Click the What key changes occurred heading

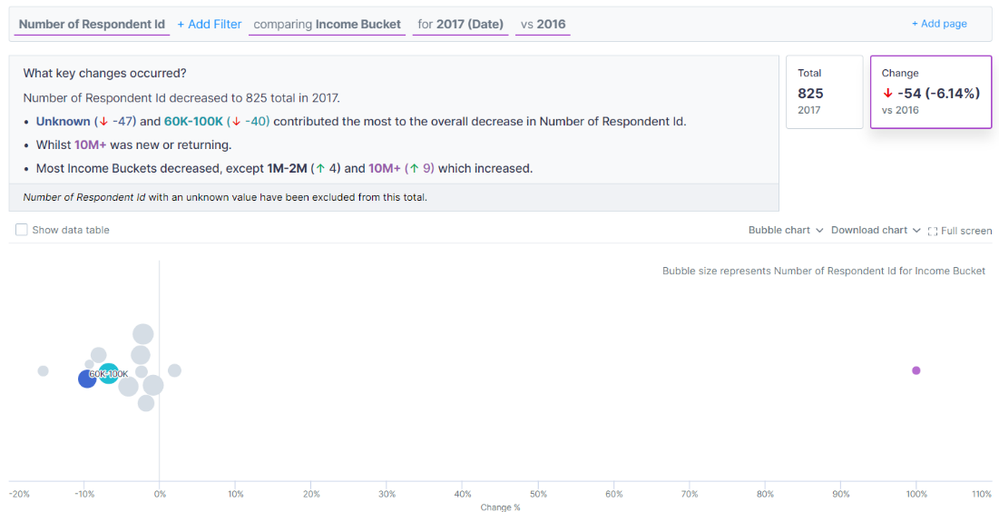tap(105, 73)
